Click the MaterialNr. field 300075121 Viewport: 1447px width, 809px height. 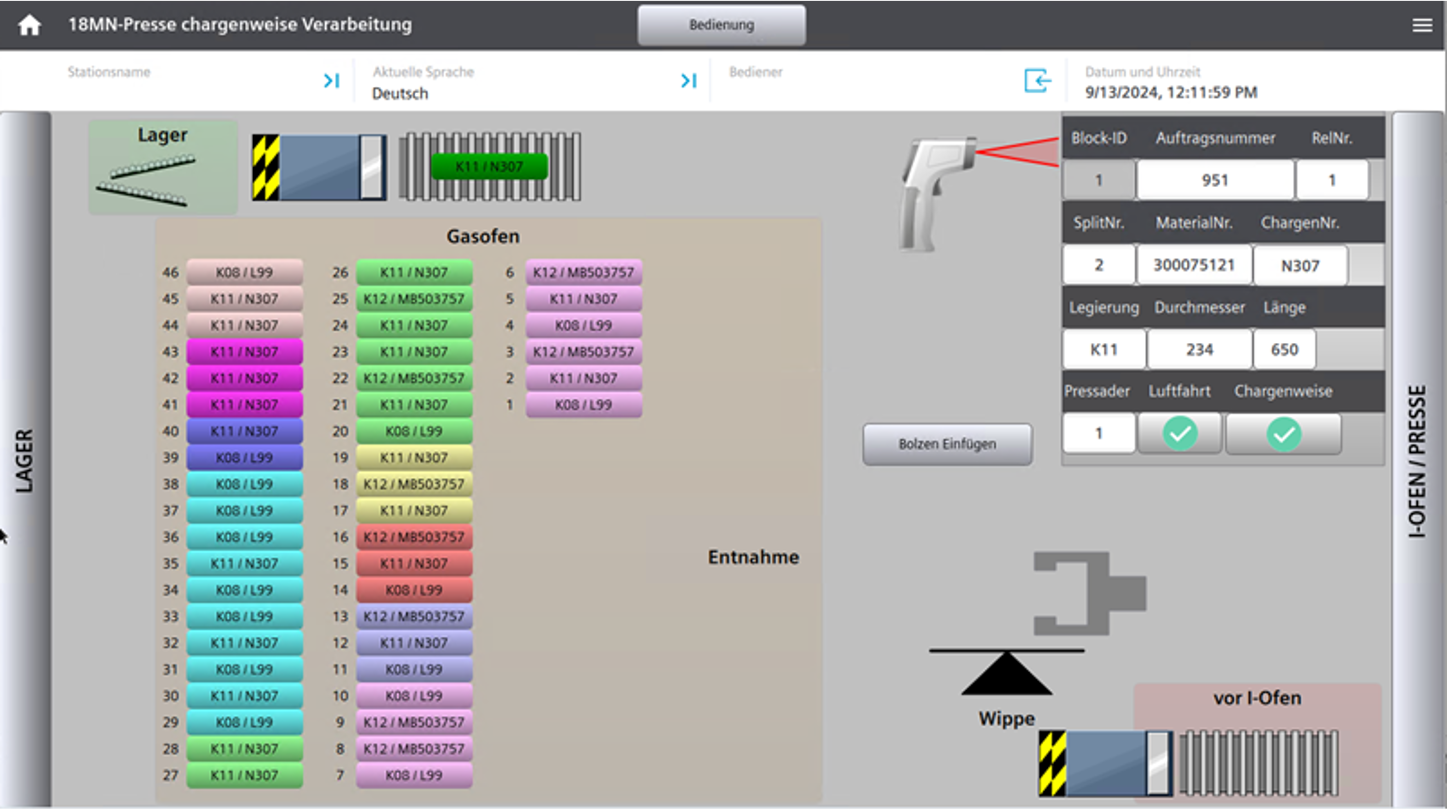click(1193, 265)
